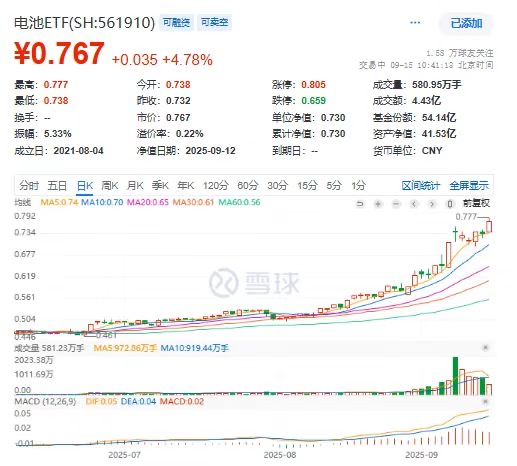Click the chart reset/undo arrow icon
This screenshot has height=466, width=517.
click(x=360, y=204)
